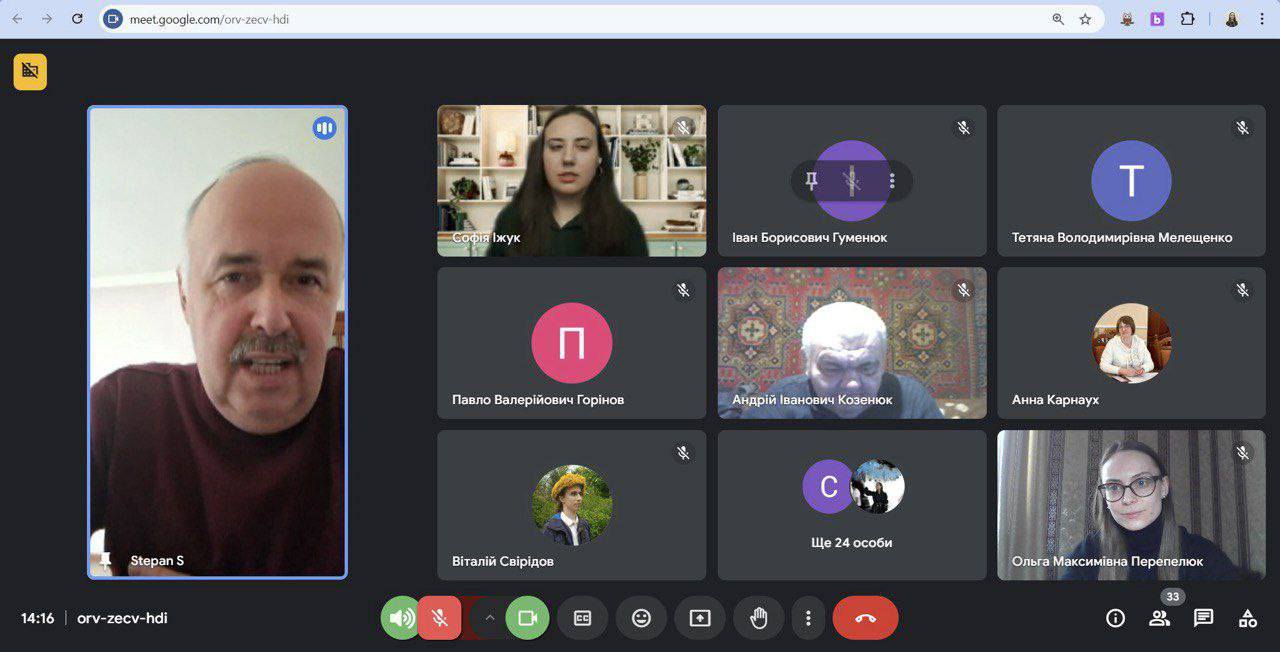The image size is (1280, 652).
Task: Open more options in the call toolbar
Action: pyautogui.click(x=808, y=618)
